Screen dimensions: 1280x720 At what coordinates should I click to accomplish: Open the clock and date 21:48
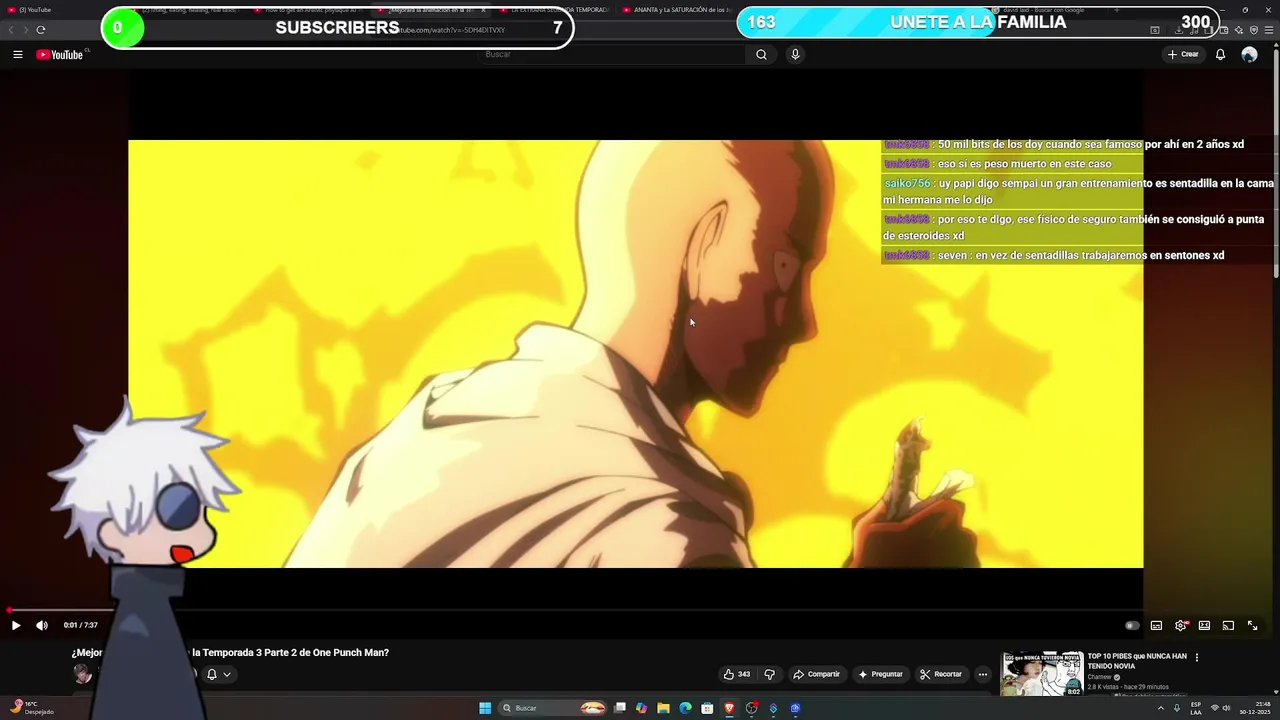tap(1254, 708)
